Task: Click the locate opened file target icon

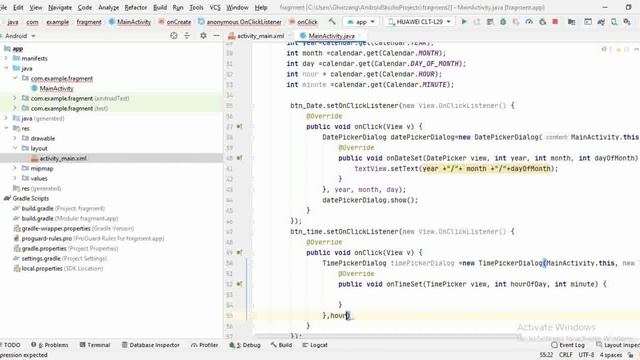Action: click(174, 36)
